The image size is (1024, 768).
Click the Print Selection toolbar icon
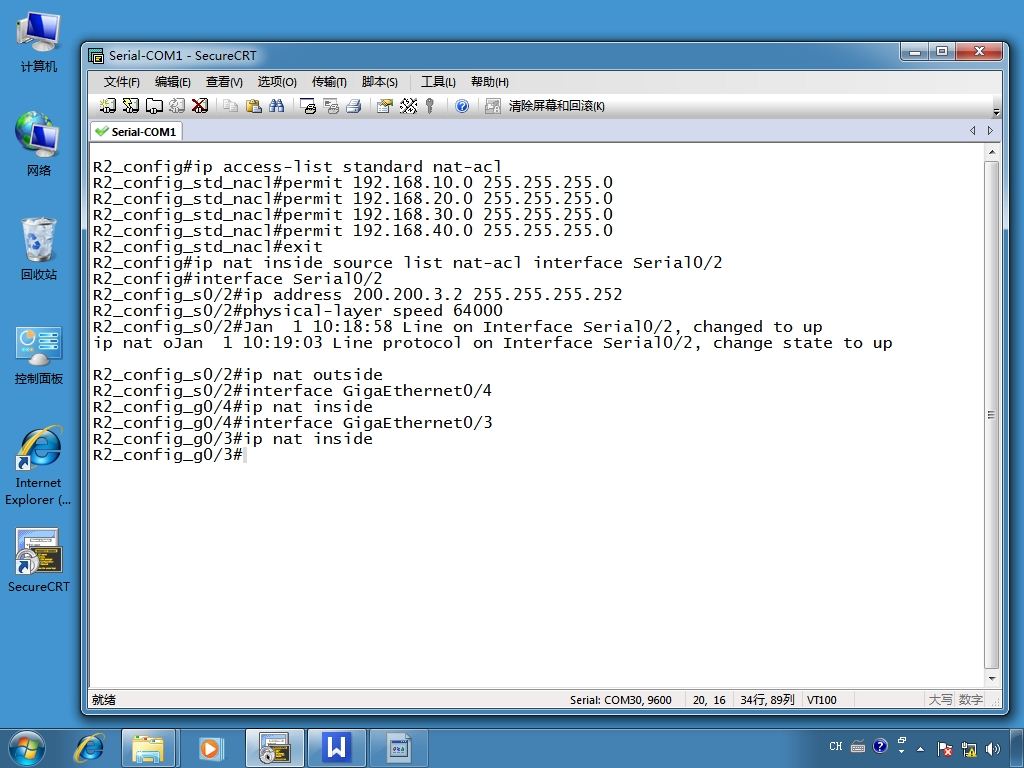(x=331, y=106)
